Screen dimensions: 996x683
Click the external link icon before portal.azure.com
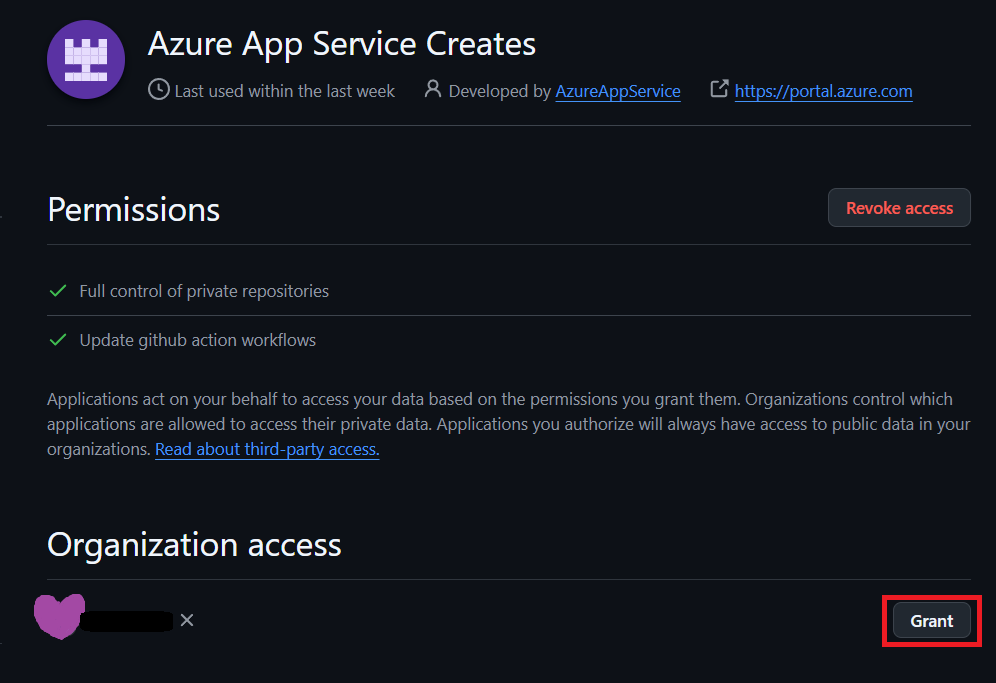tap(719, 89)
